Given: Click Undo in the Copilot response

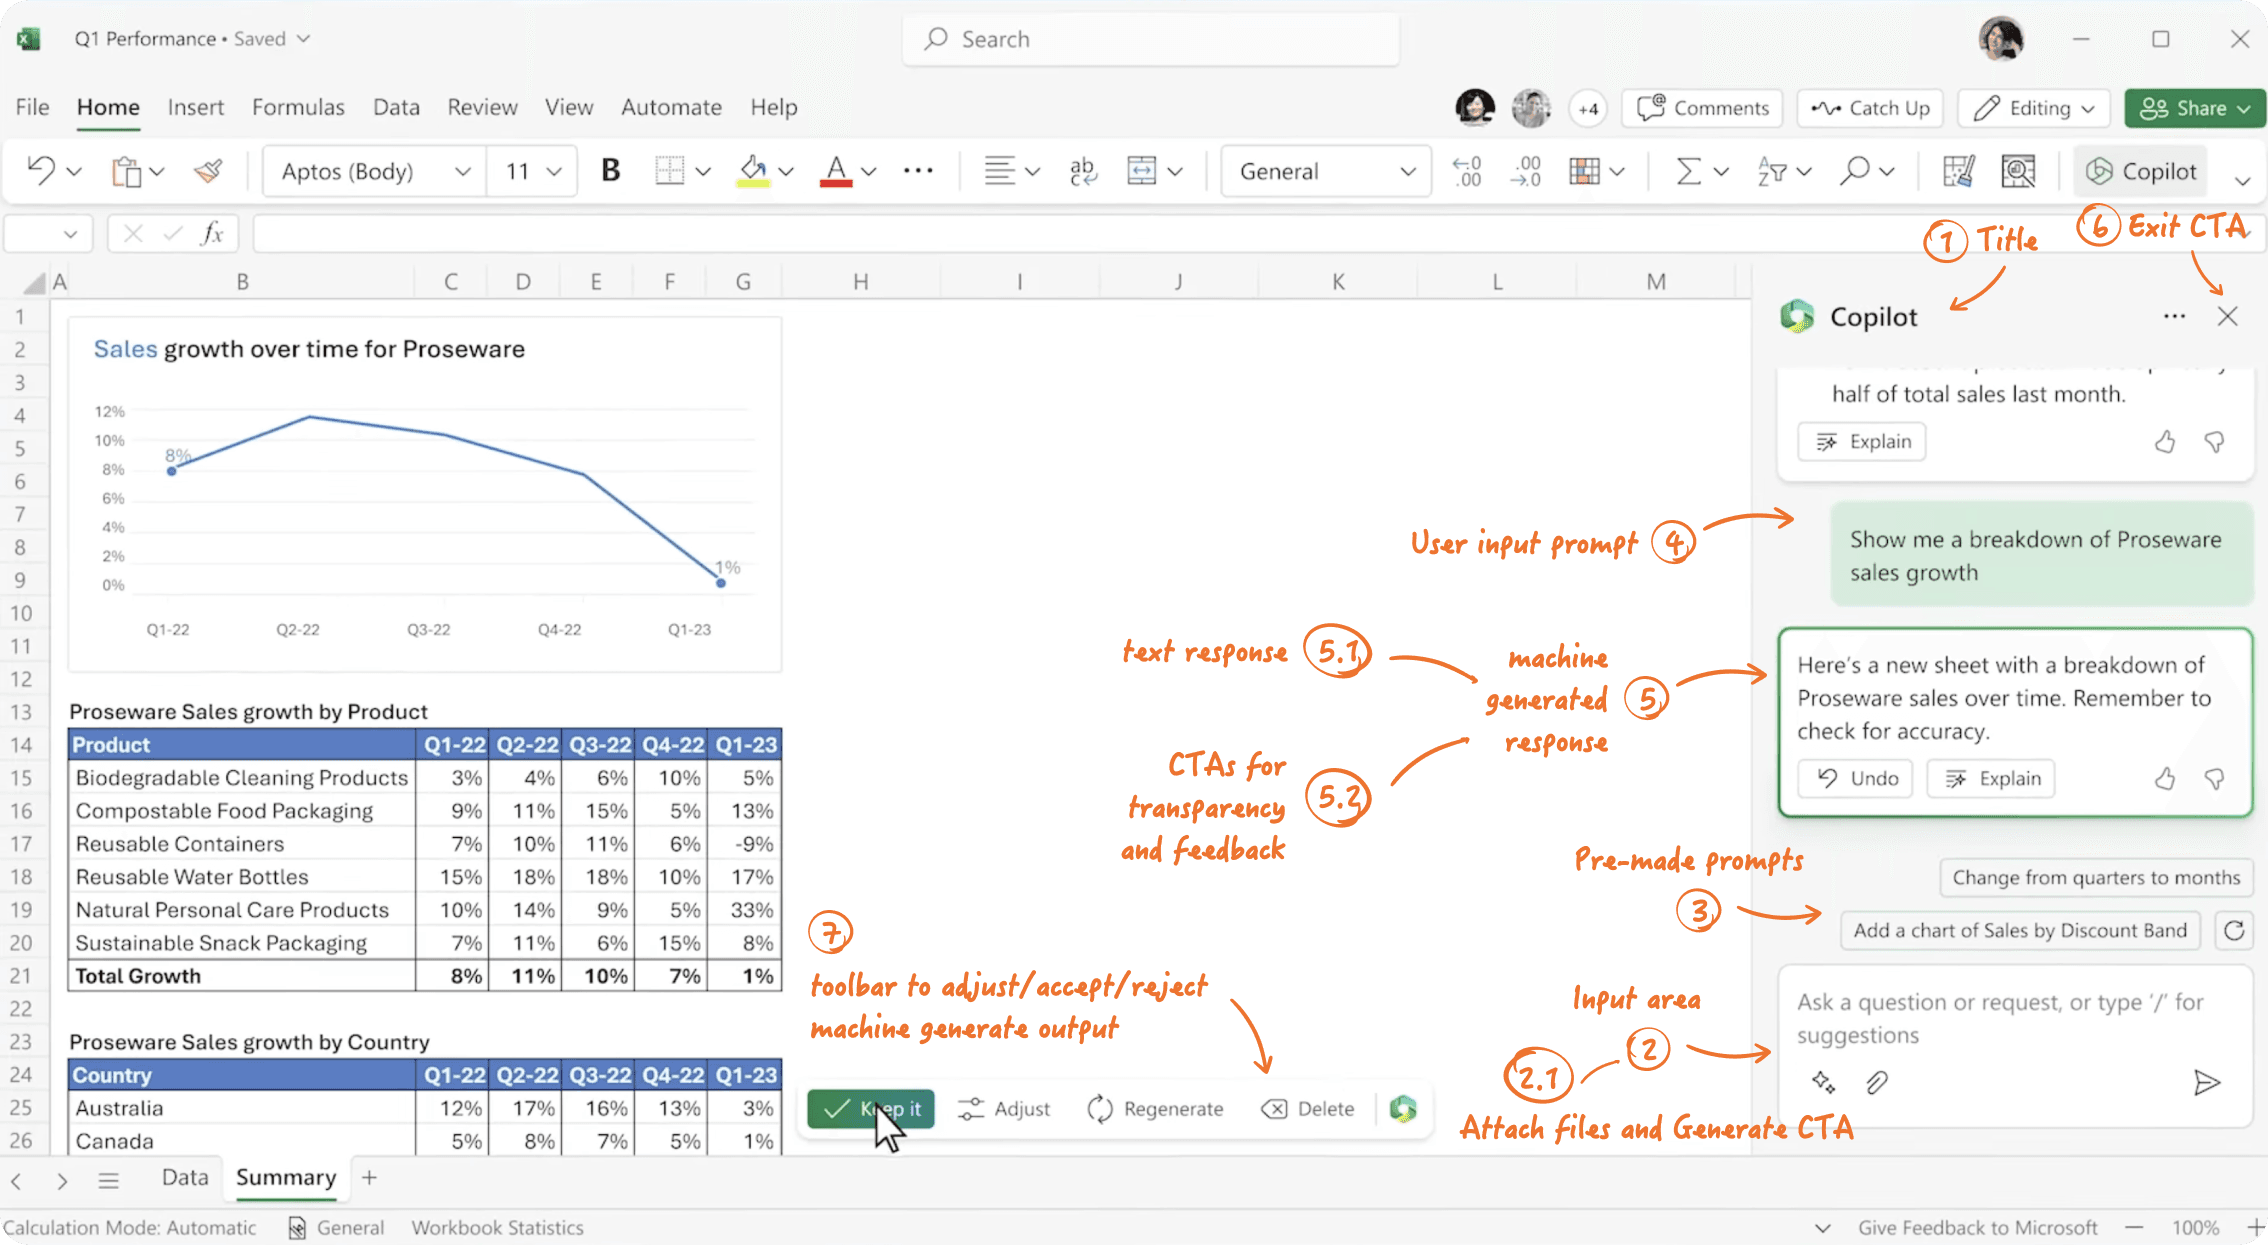Looking at the screenshot, I should coord(1856,778).
